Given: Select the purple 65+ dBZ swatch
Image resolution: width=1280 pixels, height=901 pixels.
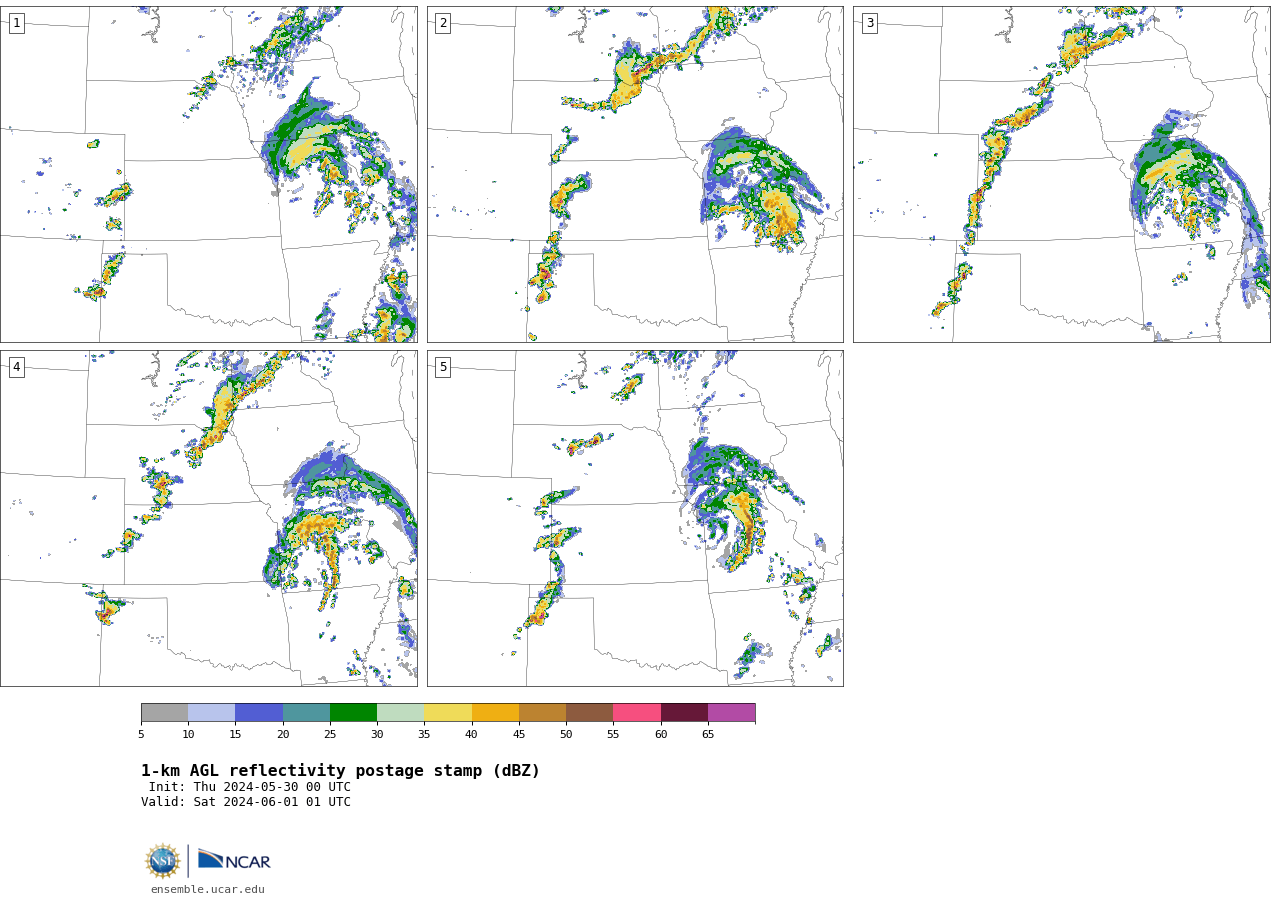Looking at the screenshot, I should 731,712.
